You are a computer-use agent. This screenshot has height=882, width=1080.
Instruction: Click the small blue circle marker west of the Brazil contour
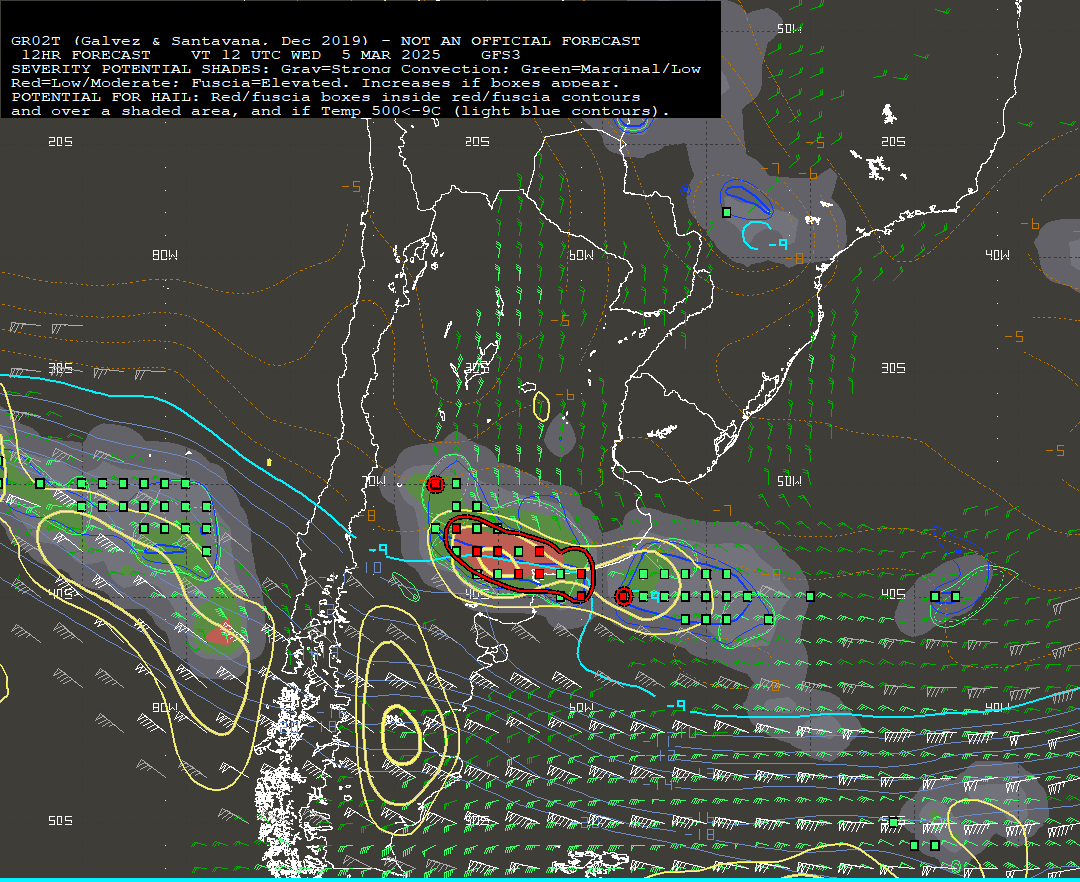[x=685, y=190]
